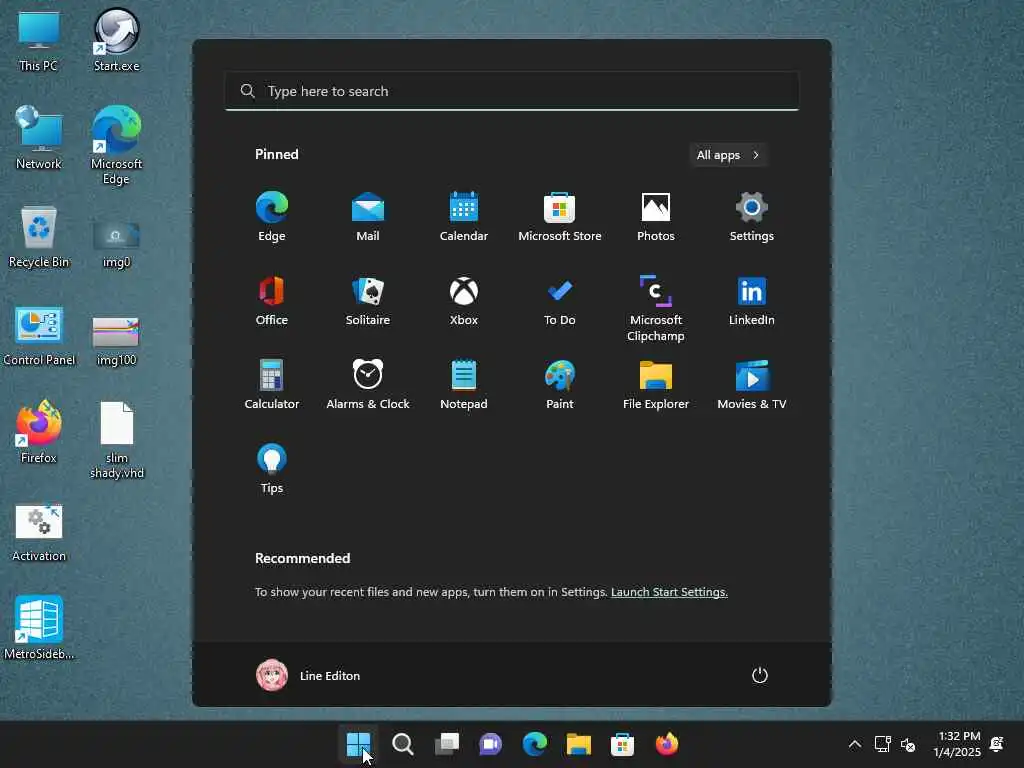Open pinned File Explorer
The image size is (1024, 768).
coord(656,385)
